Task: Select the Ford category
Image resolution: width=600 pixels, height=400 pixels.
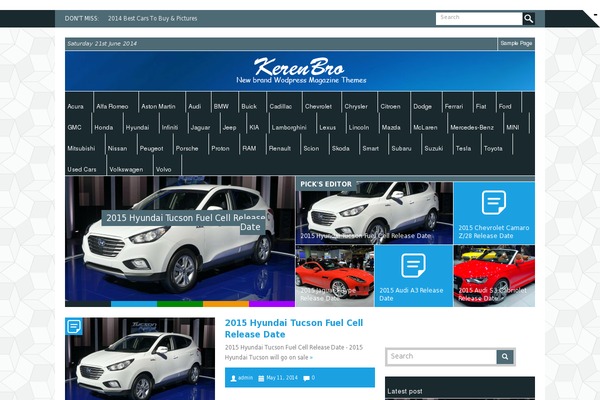Action: (x=505, y=106)
